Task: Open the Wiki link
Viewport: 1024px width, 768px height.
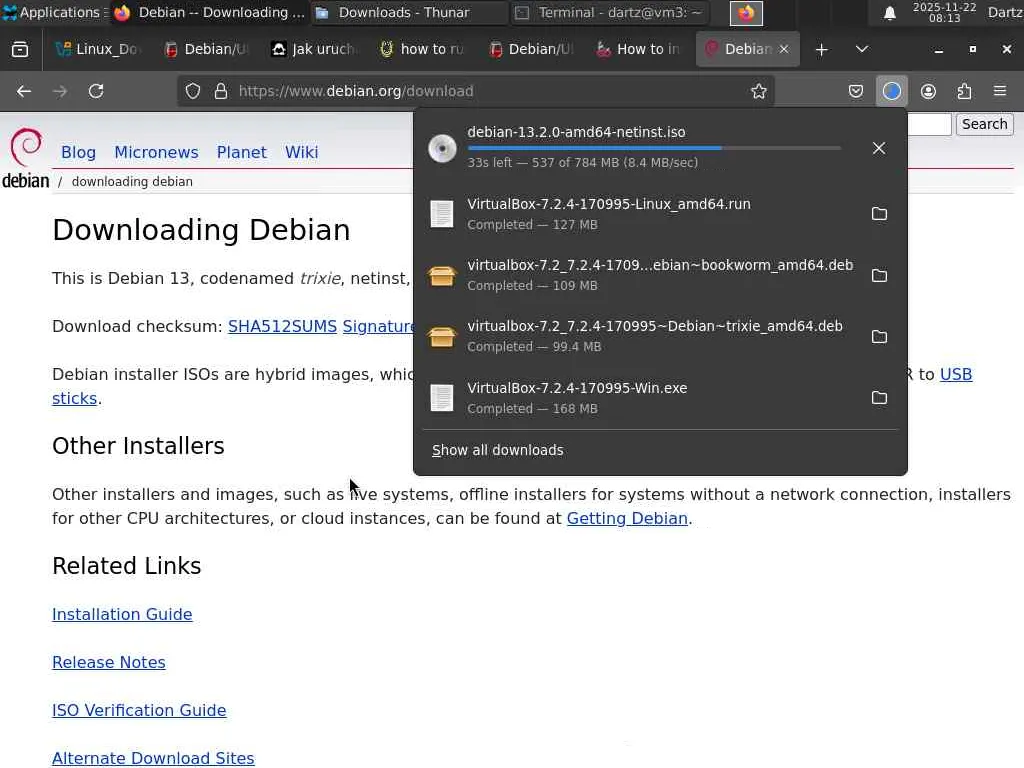Action: tap(302, 152)
